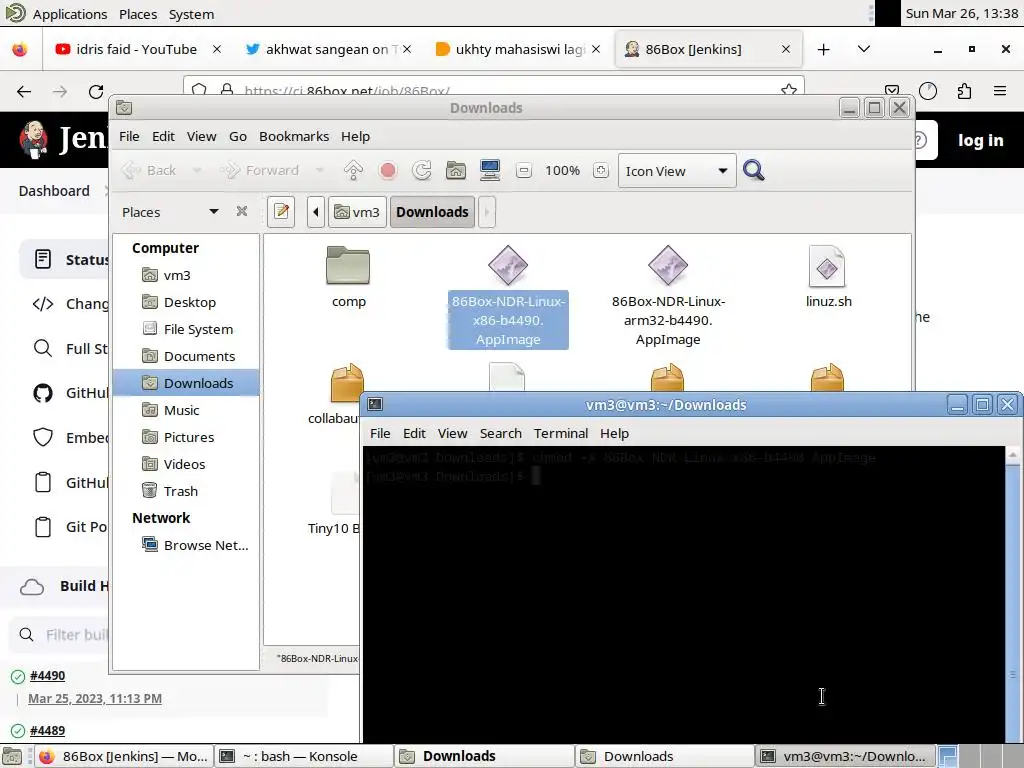1024x768 pixels.
Task: Open the Firefox hamburger menu
Action: [x=1000, y=91]
